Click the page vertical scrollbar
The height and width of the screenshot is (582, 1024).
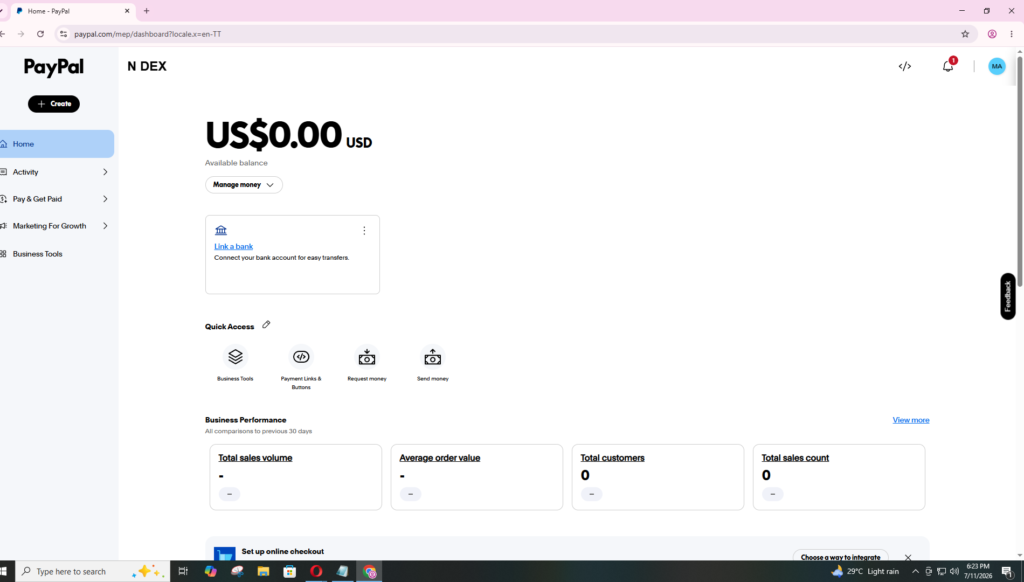click(x=1019, y=170)
